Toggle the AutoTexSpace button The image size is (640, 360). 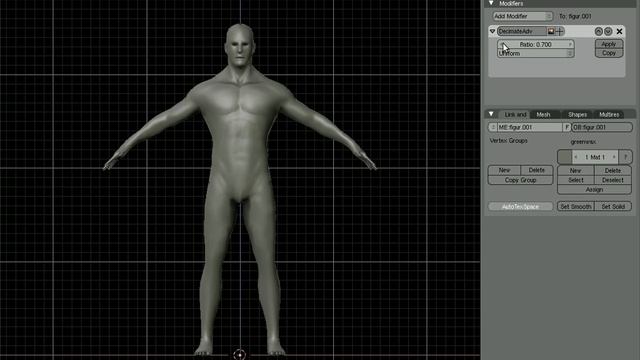pos(520,207)
